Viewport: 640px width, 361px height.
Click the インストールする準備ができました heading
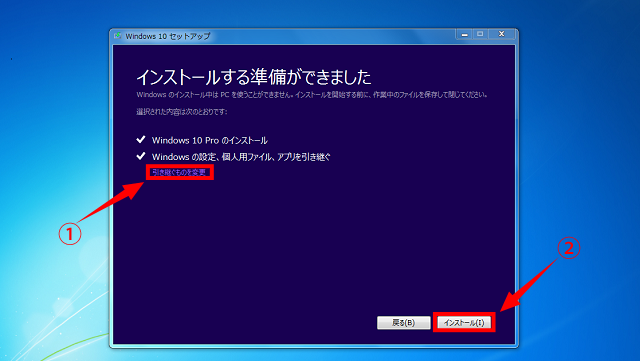pos(253,77)
